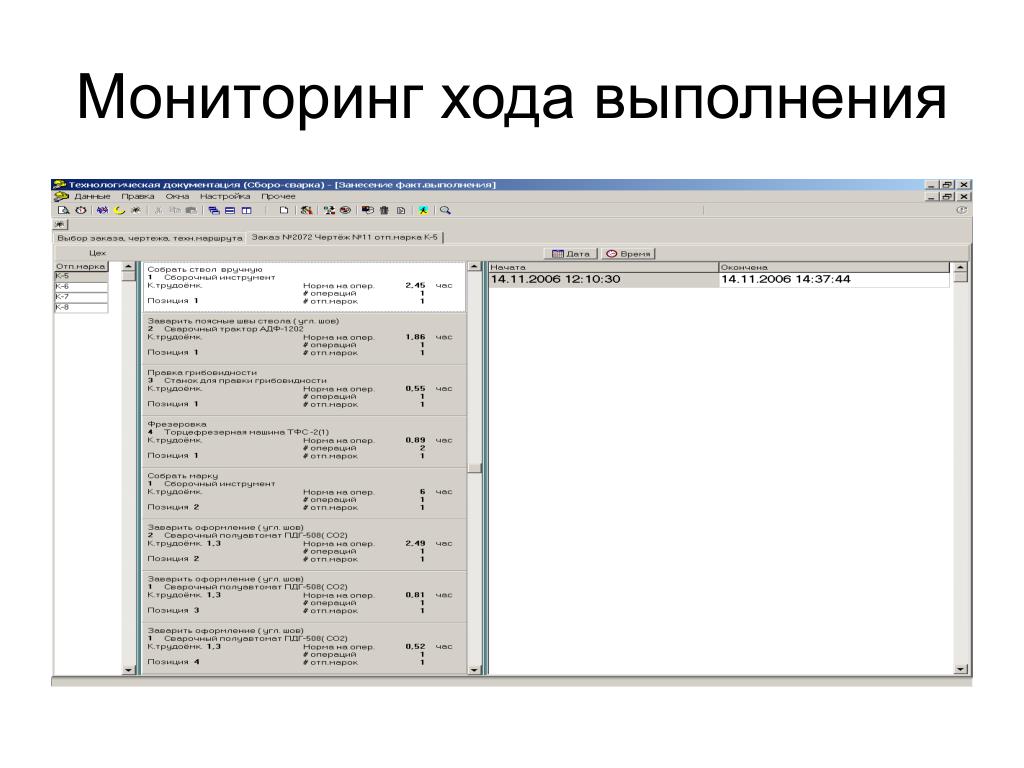
Task: Click the Цех label above the list
Action: tap(97, 253)
